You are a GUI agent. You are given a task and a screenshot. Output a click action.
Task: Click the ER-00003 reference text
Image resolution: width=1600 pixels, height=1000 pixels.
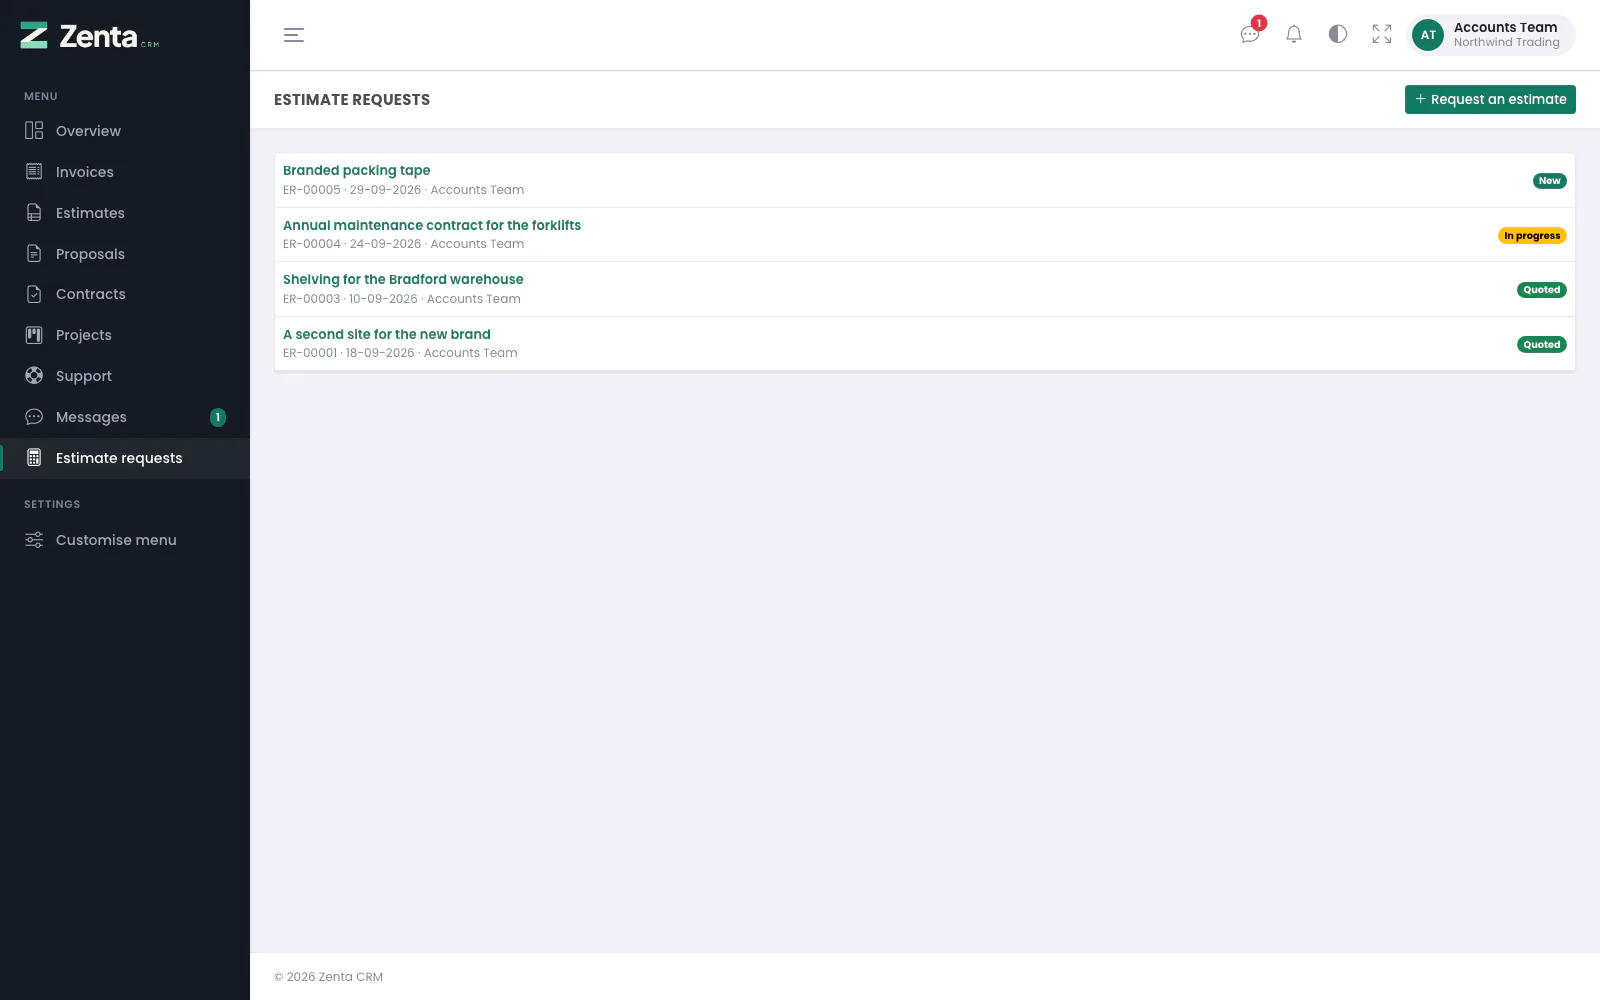(x=312, y=299)
